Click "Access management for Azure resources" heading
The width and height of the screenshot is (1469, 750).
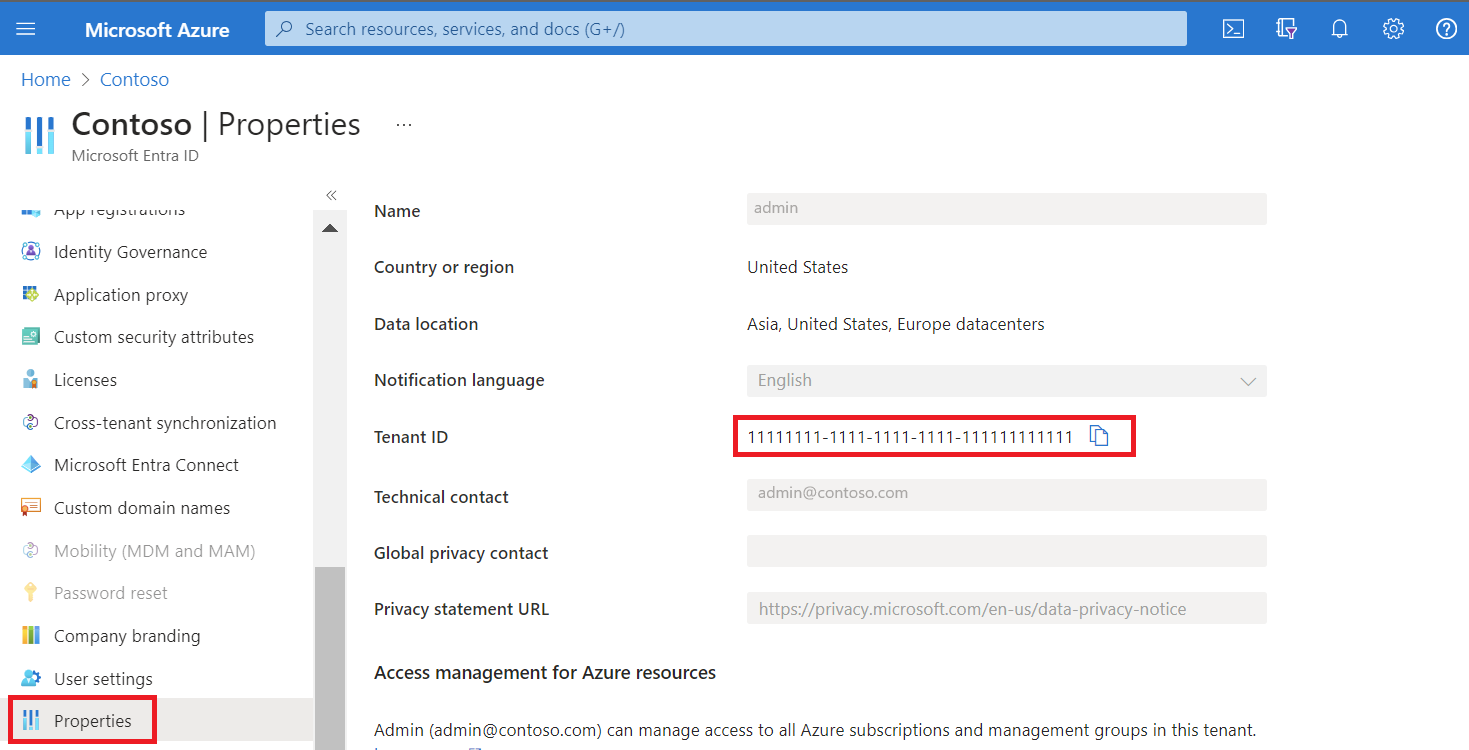545,673
